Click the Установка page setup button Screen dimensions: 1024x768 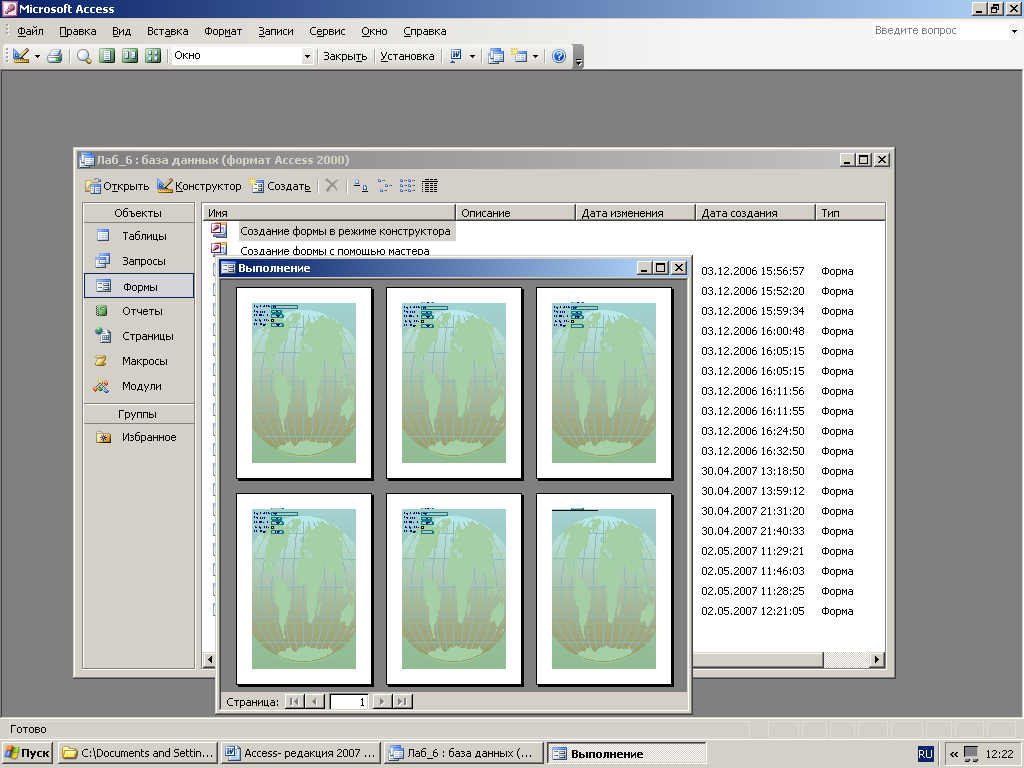click(x=407, y=56)
